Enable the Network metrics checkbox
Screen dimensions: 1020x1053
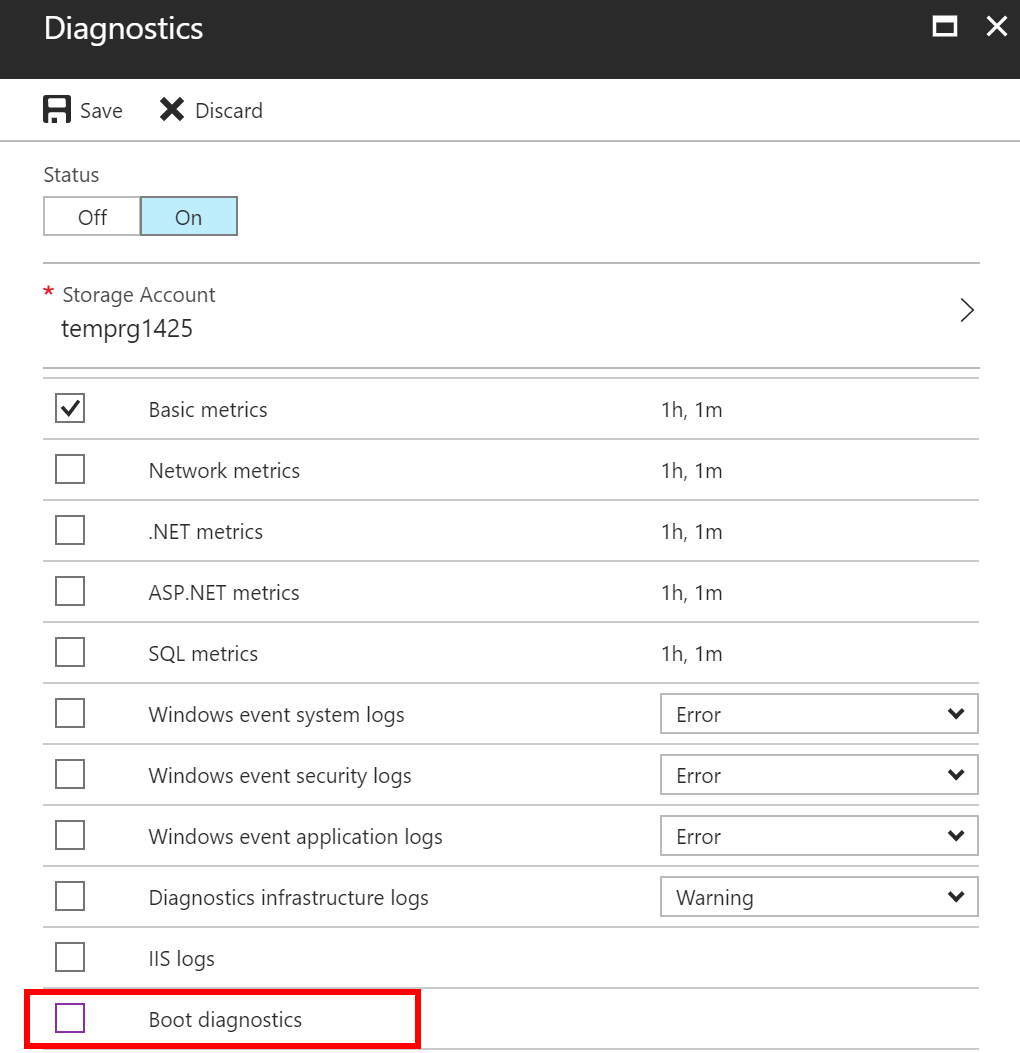70,470
